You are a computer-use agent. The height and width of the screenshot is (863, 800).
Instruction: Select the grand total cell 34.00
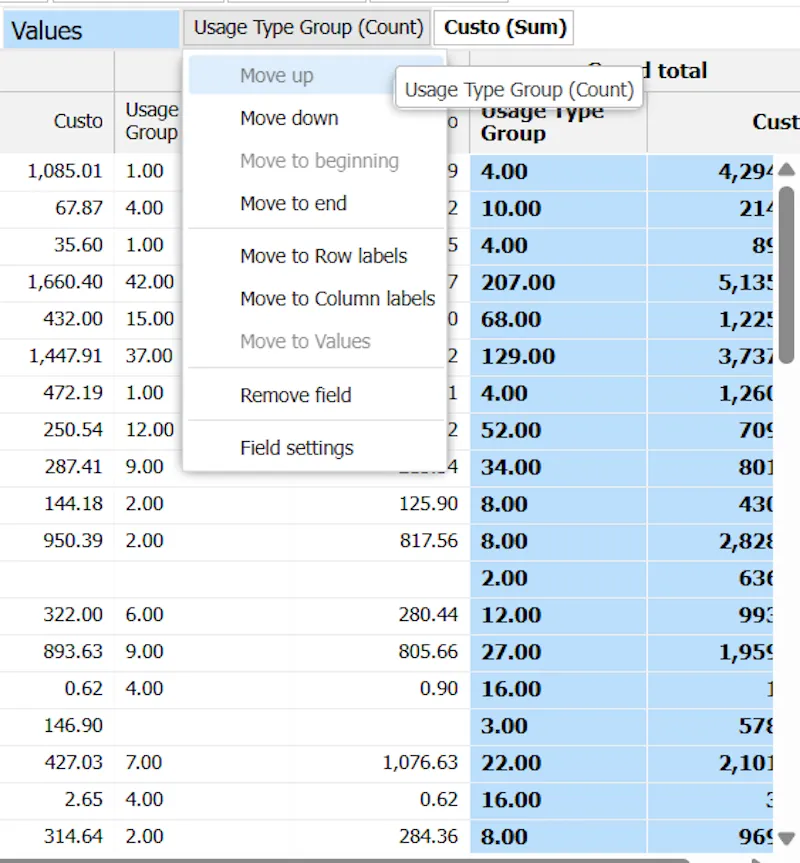click(558, 467)
